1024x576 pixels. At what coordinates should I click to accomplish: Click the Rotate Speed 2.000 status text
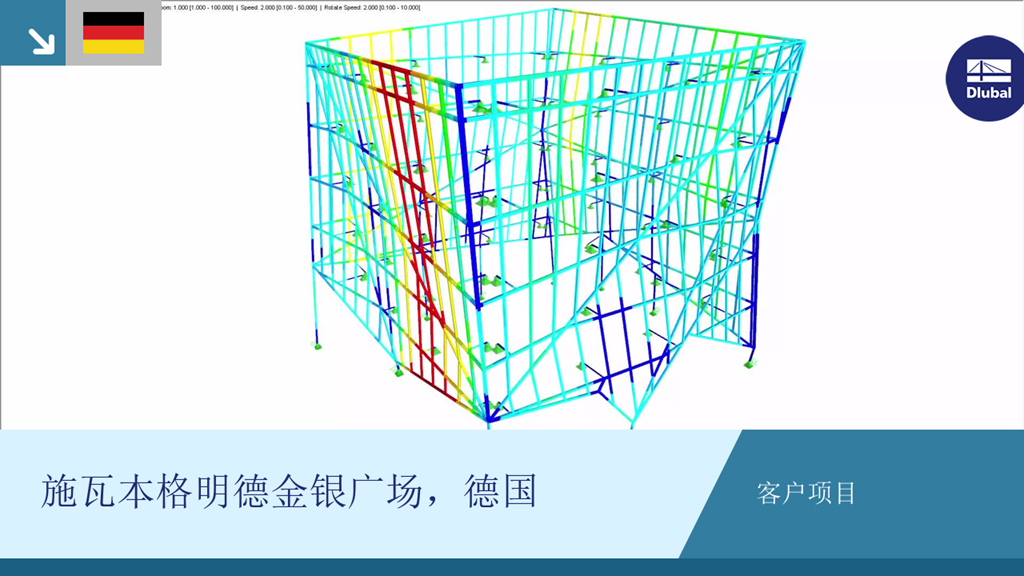(372, 8)
